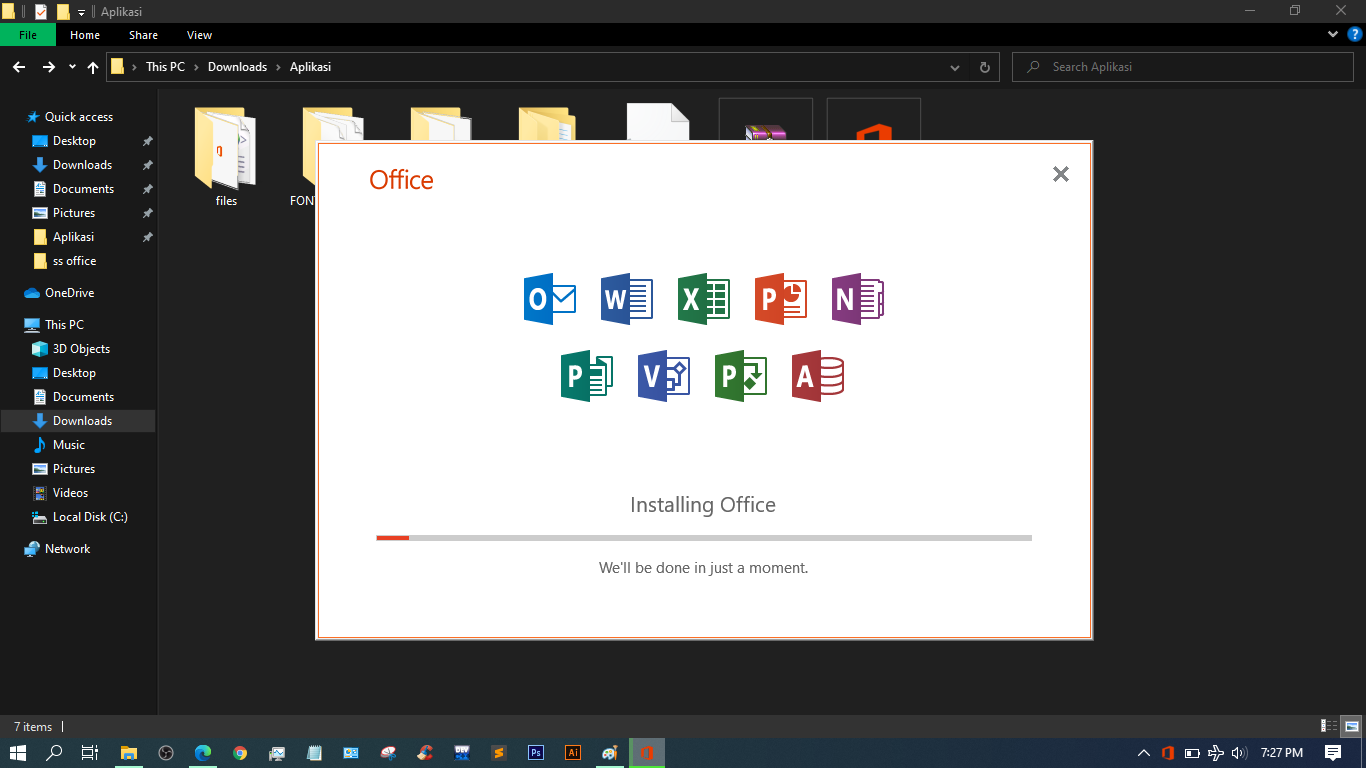Switch to details view layout
The image size is (1366, 768).
coord(1329,727)
